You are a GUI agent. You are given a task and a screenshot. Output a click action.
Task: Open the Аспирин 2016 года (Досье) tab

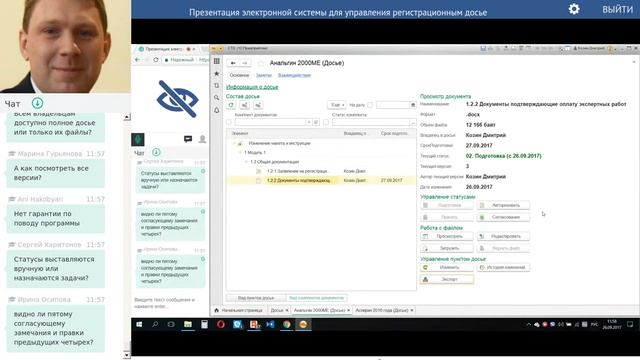point(382,311)
